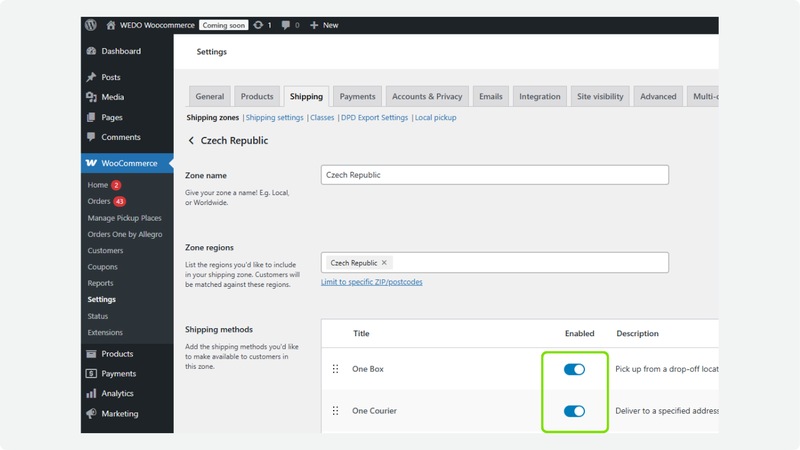Open the updates icon in admin bar
The height and width of the screenshot is (450, 800).
(x=259, y=25)
